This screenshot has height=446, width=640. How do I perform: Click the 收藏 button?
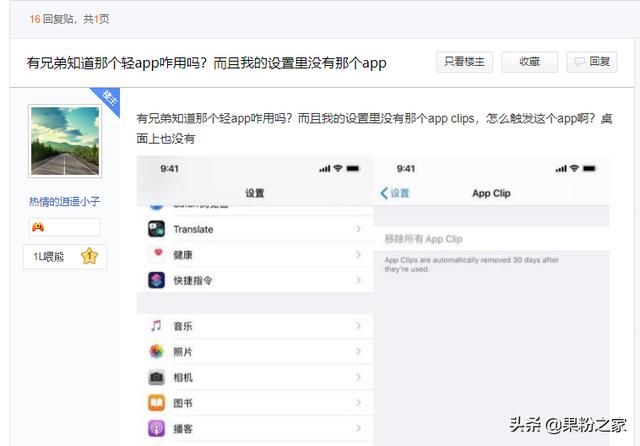coord(529,62)
